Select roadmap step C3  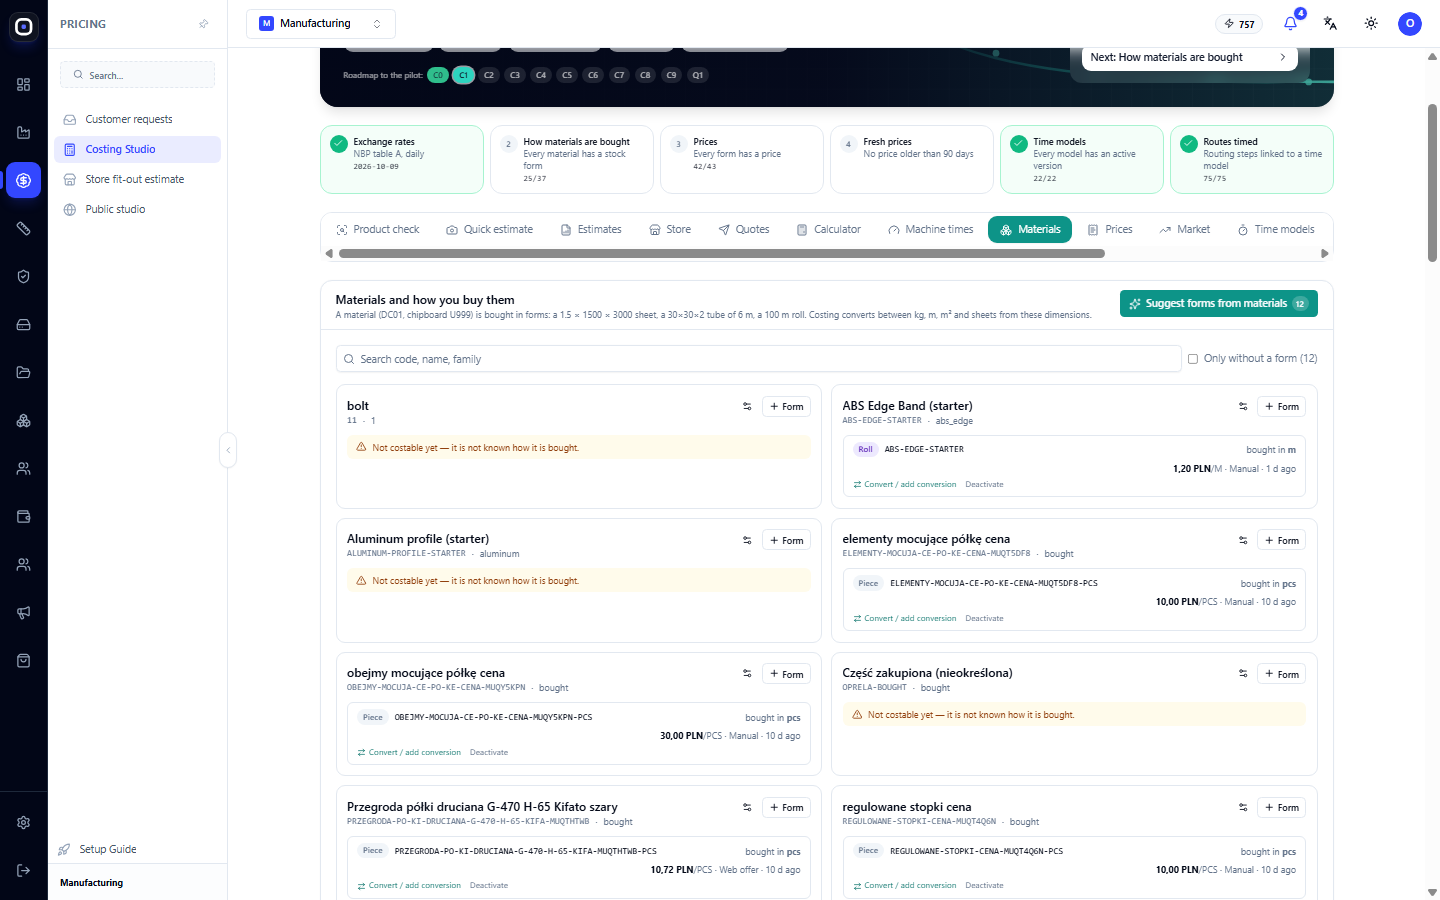point(515,75)
